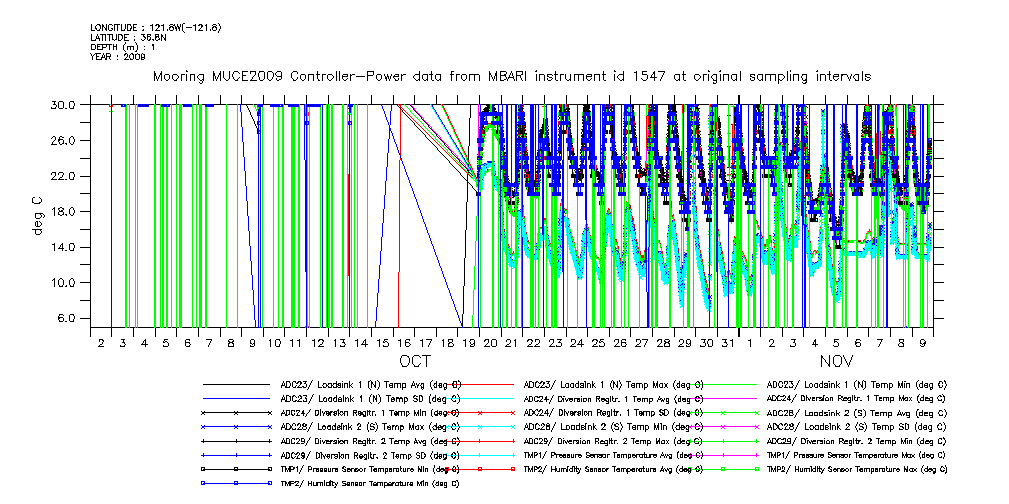1009x504 pixels.
Task: Click the OCT month label on x-axis
Action: point(415,360)
